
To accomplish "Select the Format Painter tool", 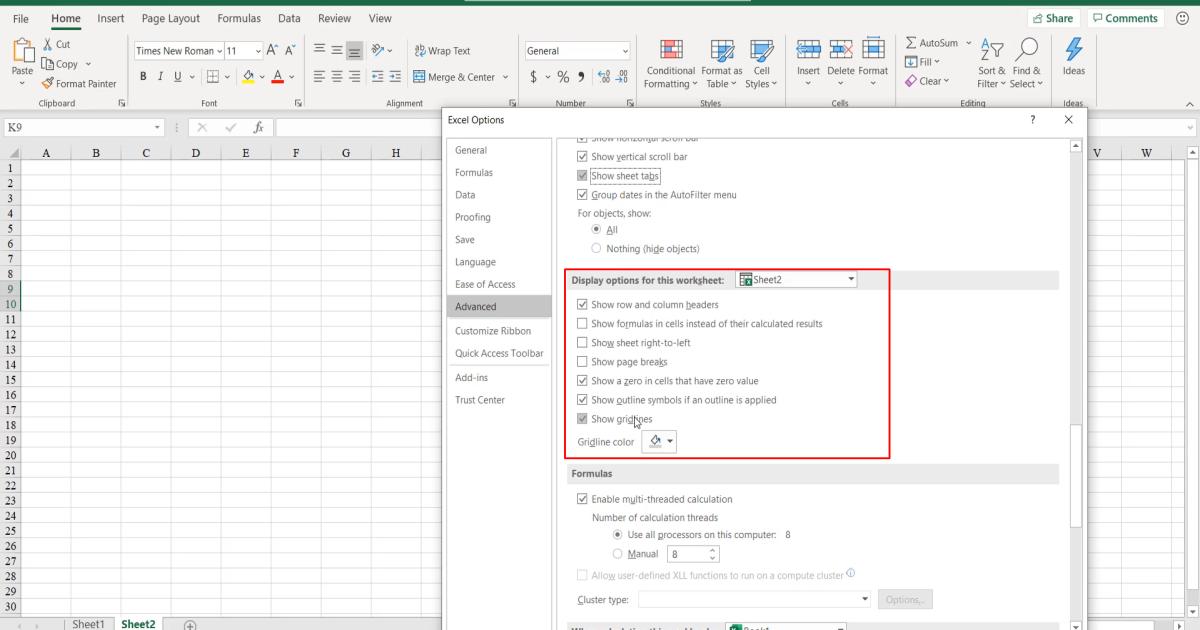I will click(80, 84).
